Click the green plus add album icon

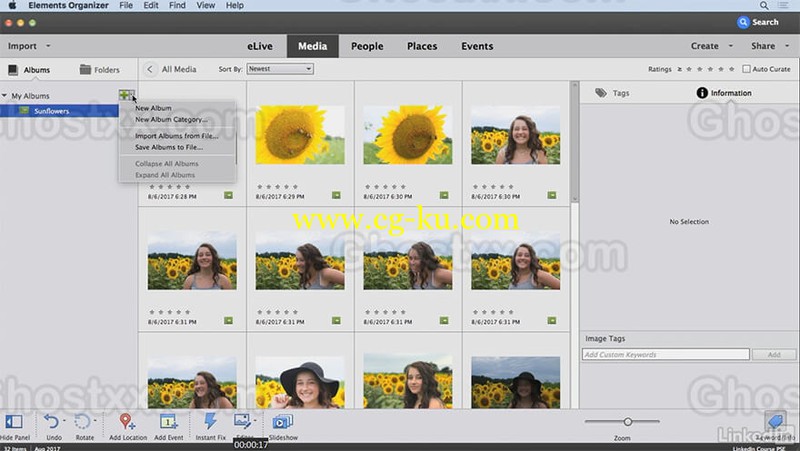126,95
